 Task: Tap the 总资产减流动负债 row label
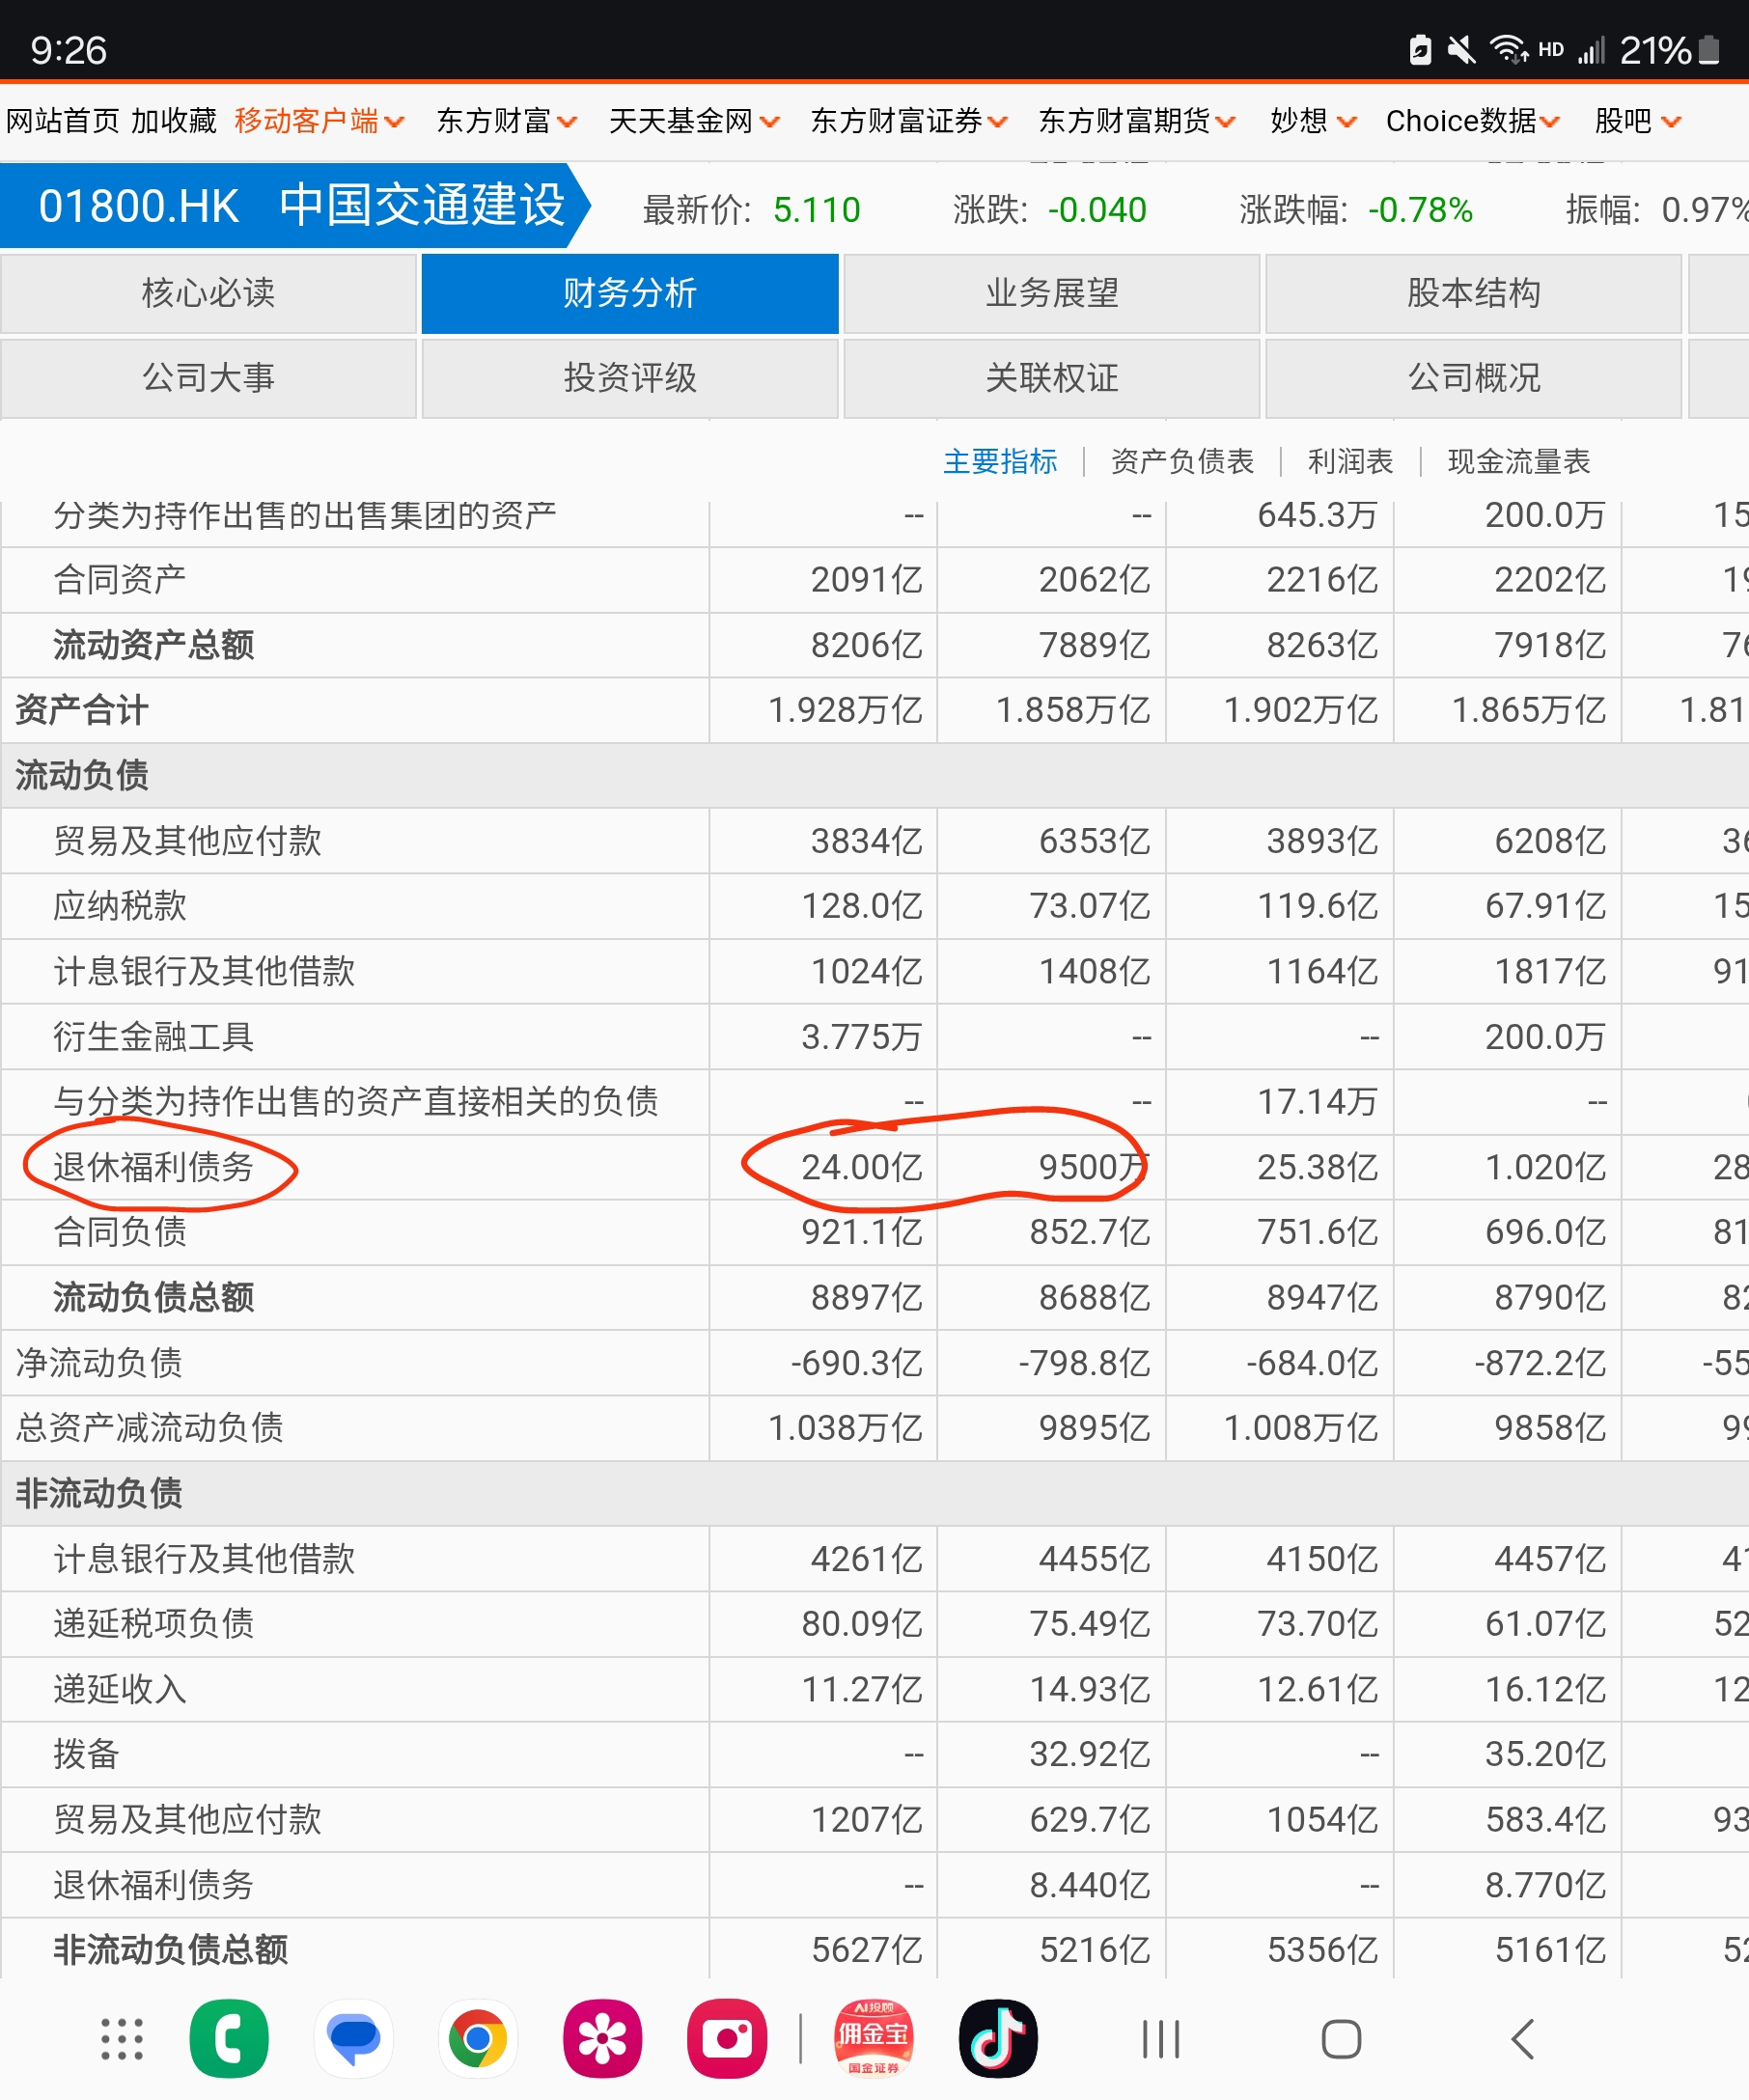pyautogui.click(x=149, y=1428)
